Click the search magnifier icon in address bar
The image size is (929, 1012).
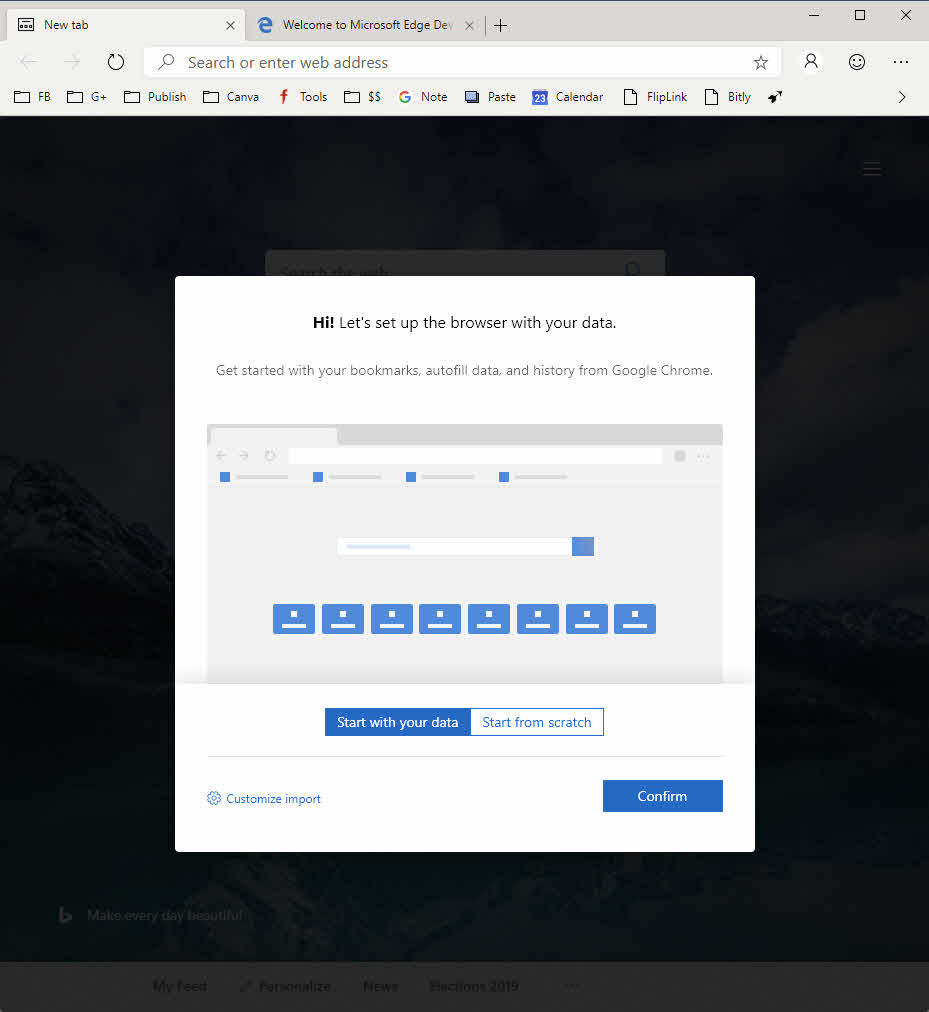tap(167, 62)
